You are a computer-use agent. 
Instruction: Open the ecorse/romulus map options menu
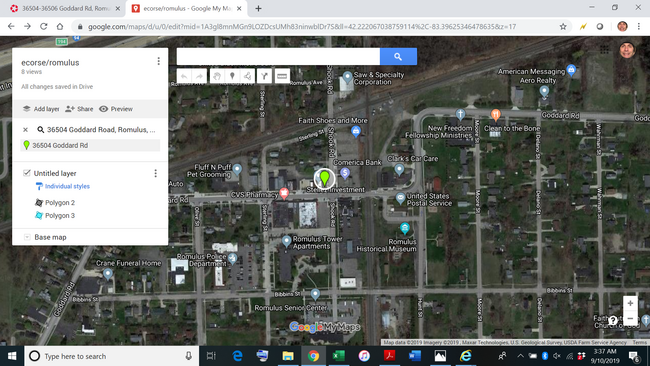[x=158, y=61]
